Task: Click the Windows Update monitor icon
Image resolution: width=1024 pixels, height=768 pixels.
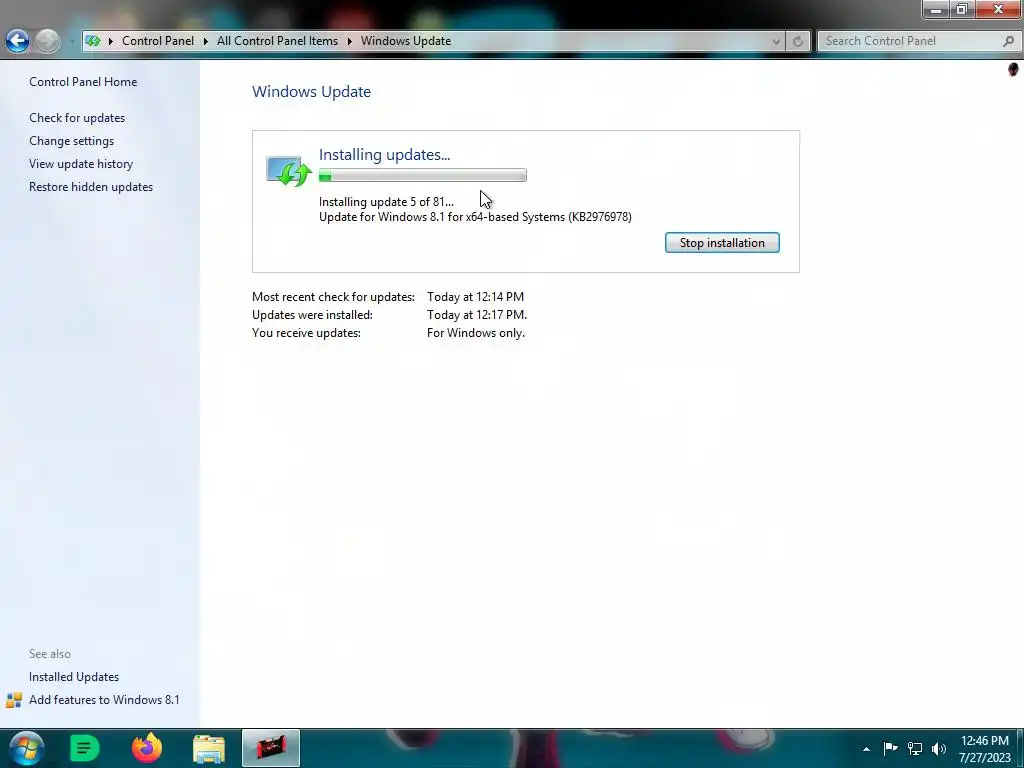Action: point(289,171)
